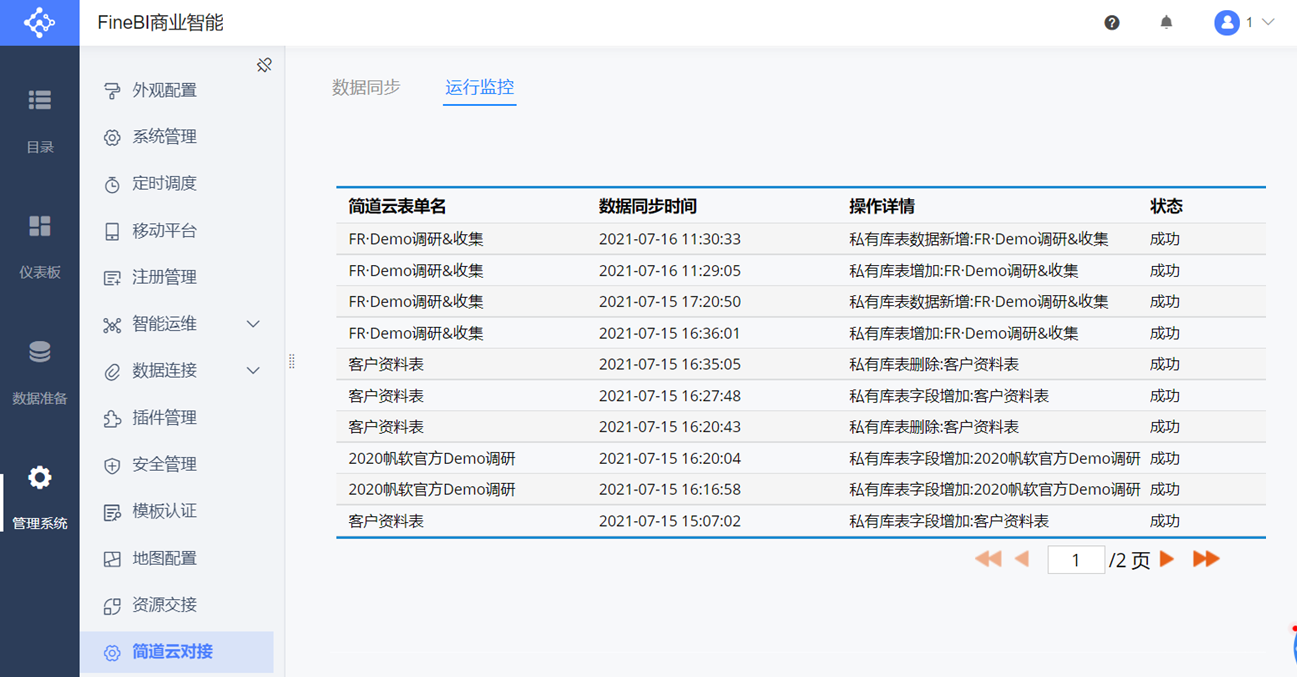Click the 移动平台 device icon
Screen dimensions: 1297x677
click(x=112, y=232)
